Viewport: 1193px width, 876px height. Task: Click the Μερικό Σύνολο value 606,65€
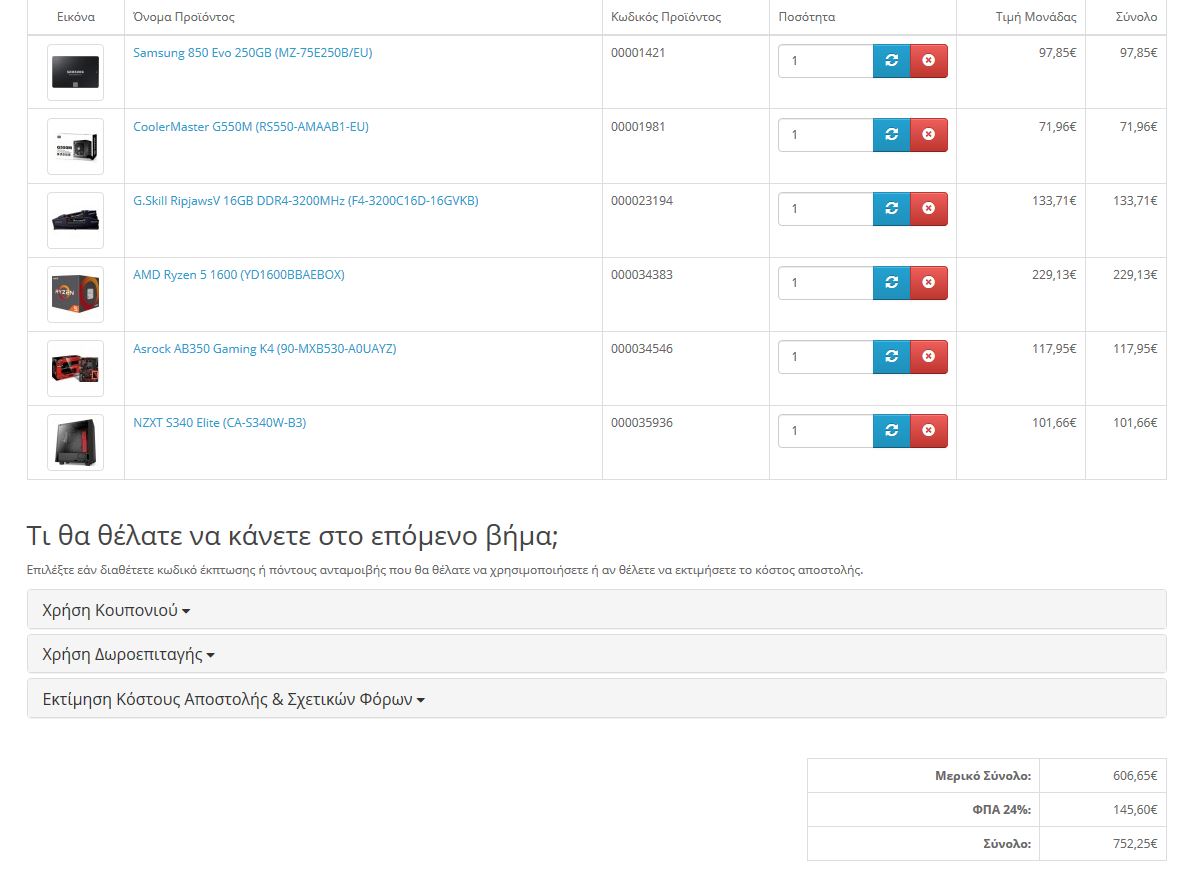[x=1135, y=776]
